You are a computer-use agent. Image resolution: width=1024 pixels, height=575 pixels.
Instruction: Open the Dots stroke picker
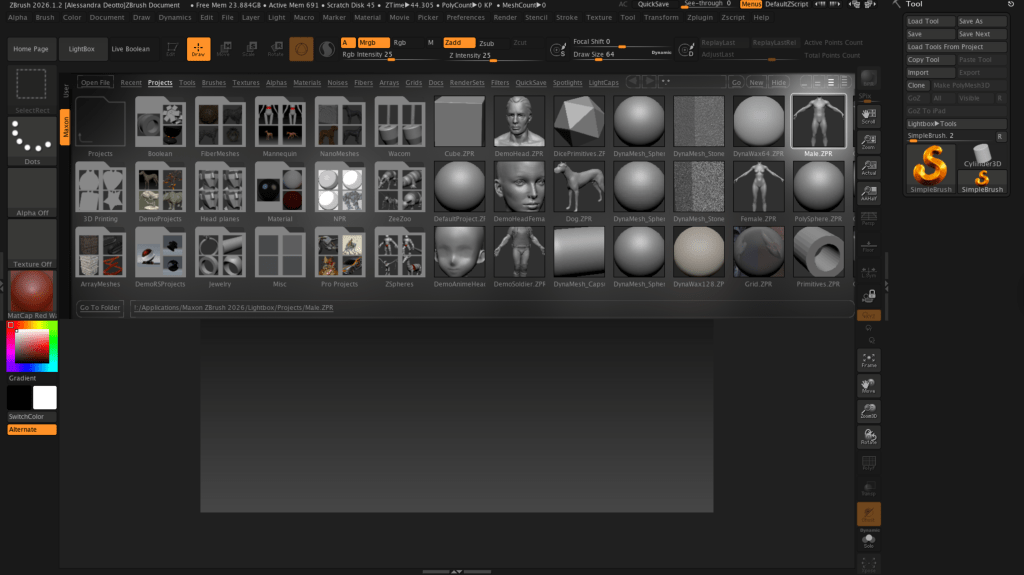[x=32, y=139]
